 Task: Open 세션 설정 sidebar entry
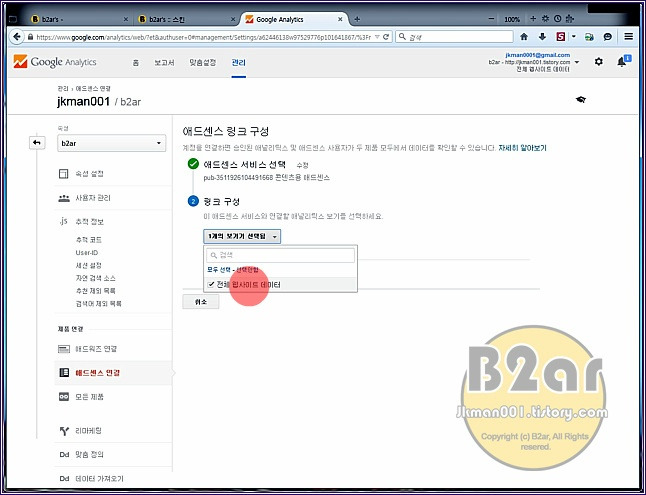(89, 265)
